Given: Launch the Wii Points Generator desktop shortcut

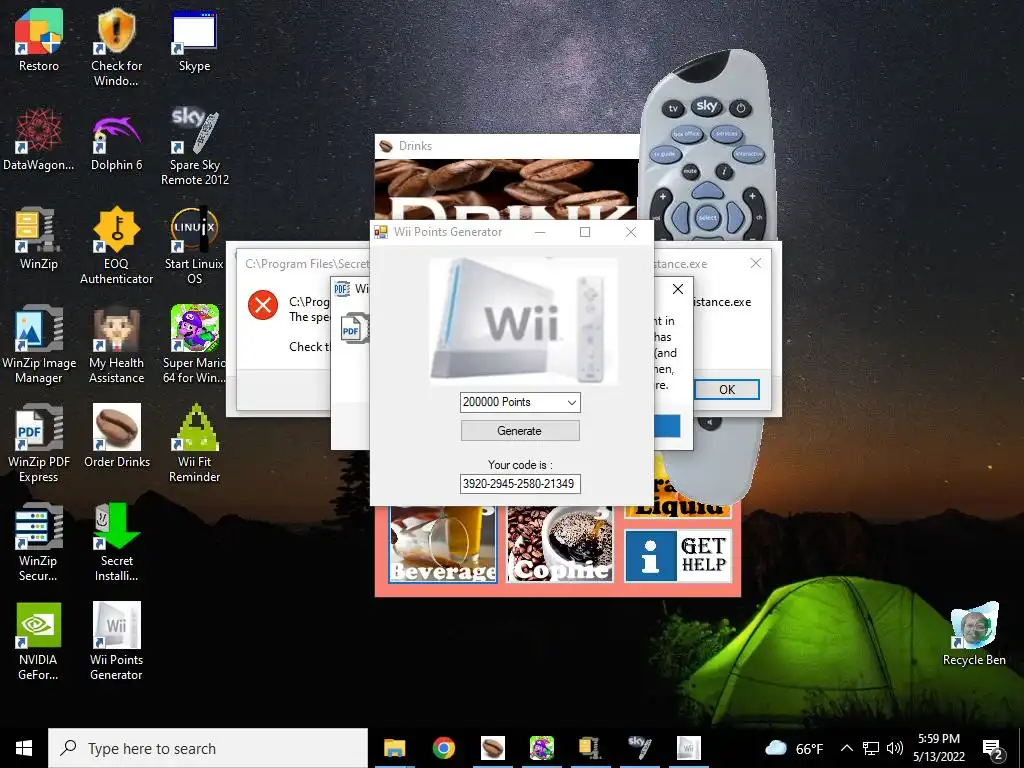Looking at the screenshot, I should coord(116,643).
